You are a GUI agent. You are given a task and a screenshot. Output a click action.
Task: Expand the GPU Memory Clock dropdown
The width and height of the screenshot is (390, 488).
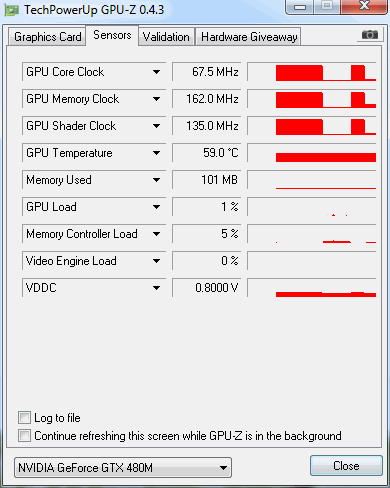(x=156, y=99)
